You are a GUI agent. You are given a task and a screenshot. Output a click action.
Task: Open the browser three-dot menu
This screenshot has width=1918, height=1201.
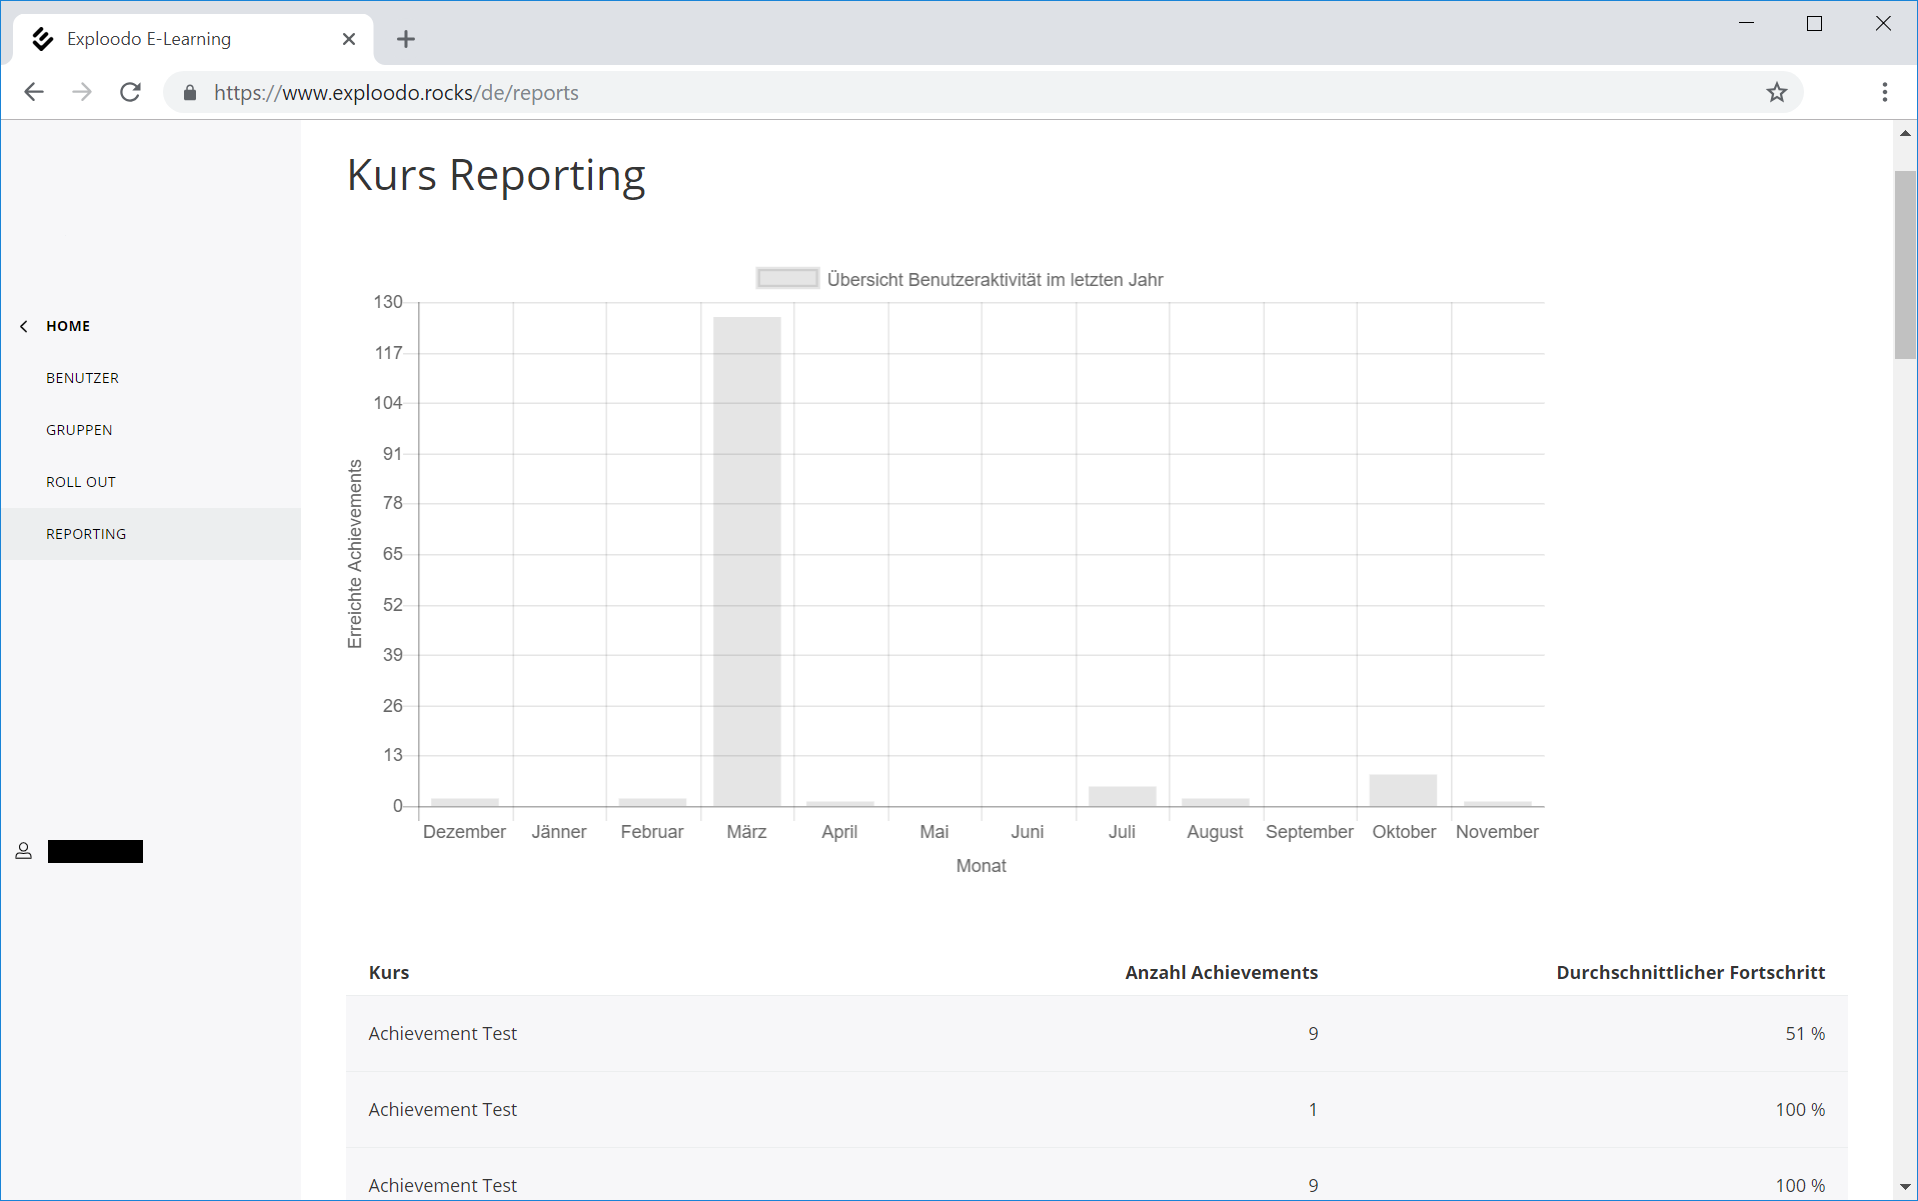coord(1884,92)
